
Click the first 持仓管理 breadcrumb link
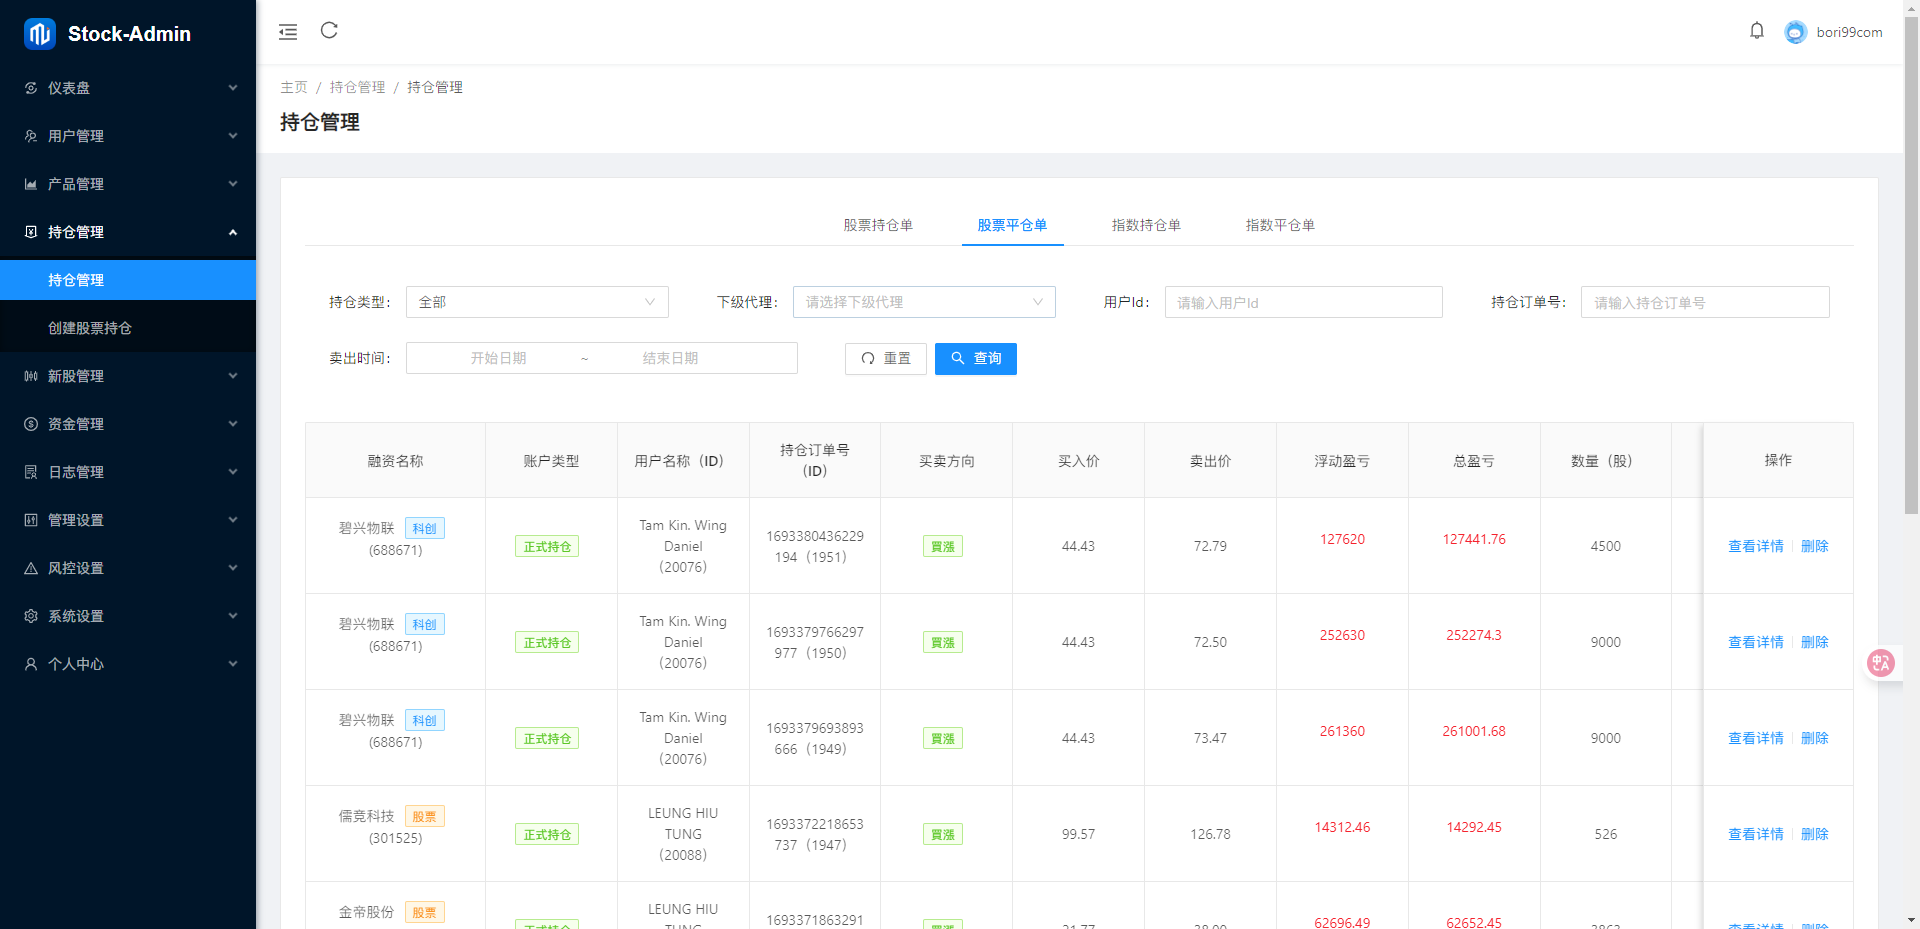357,87
